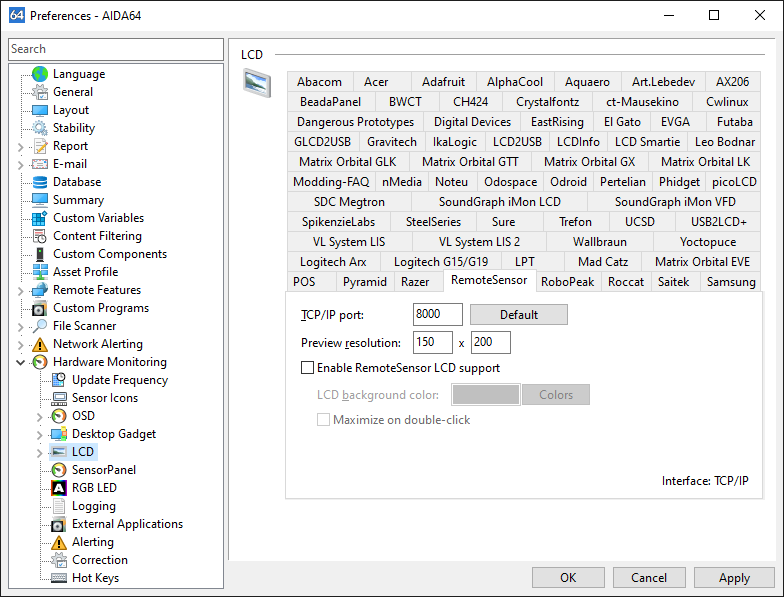Select the Samsung tab
This screenshot has width=784, height=597.
[731, 282]
